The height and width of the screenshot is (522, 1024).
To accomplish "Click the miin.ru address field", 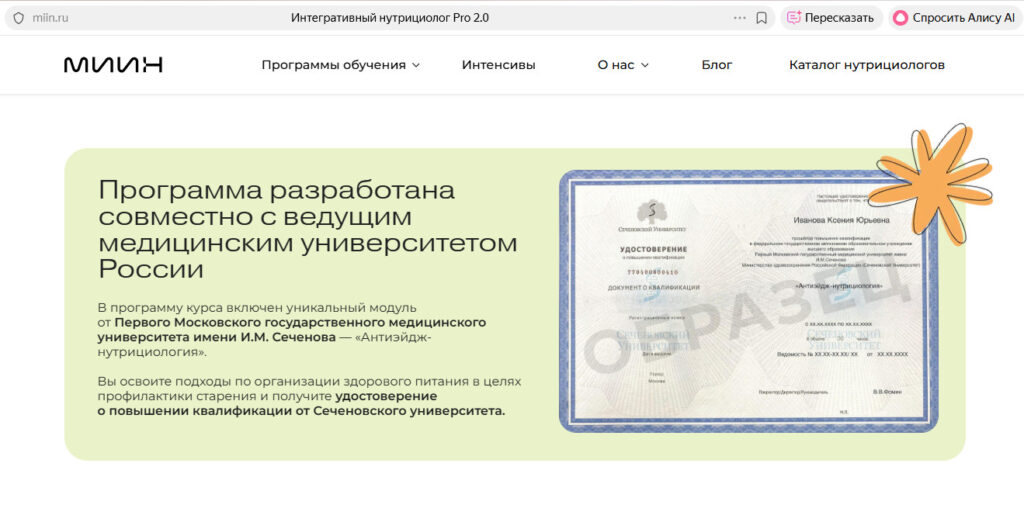I will point(50,18).
